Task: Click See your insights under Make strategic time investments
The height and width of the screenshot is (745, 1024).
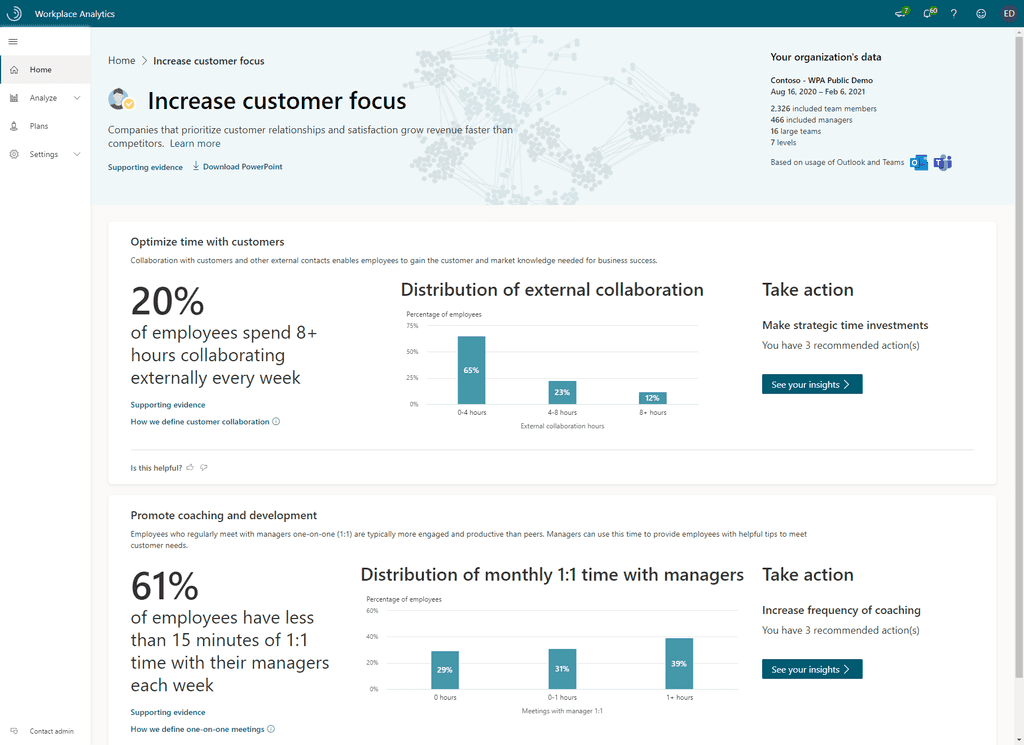Action: tap(811, 385)
